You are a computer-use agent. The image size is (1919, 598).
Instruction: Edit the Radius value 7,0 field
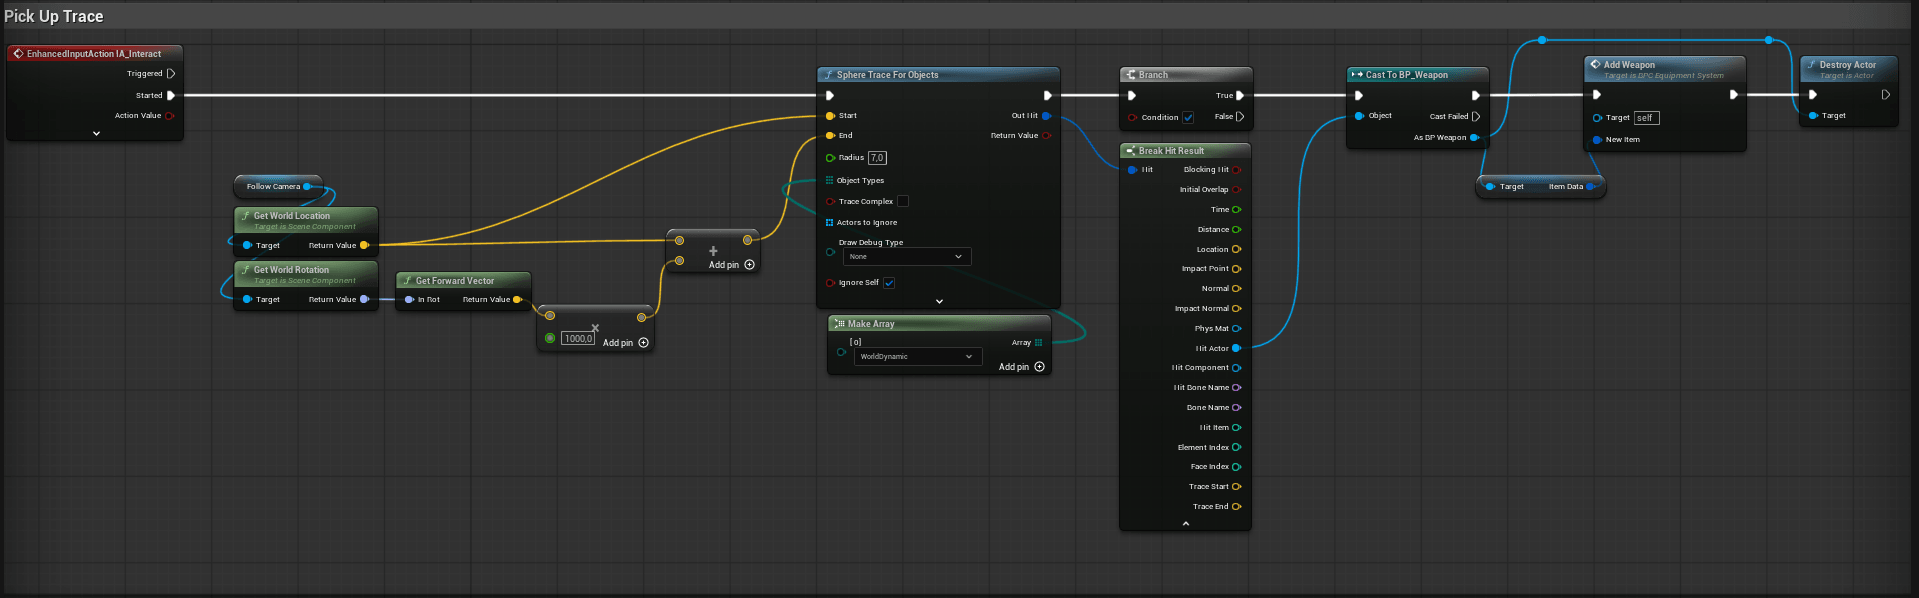pos(877,158)
